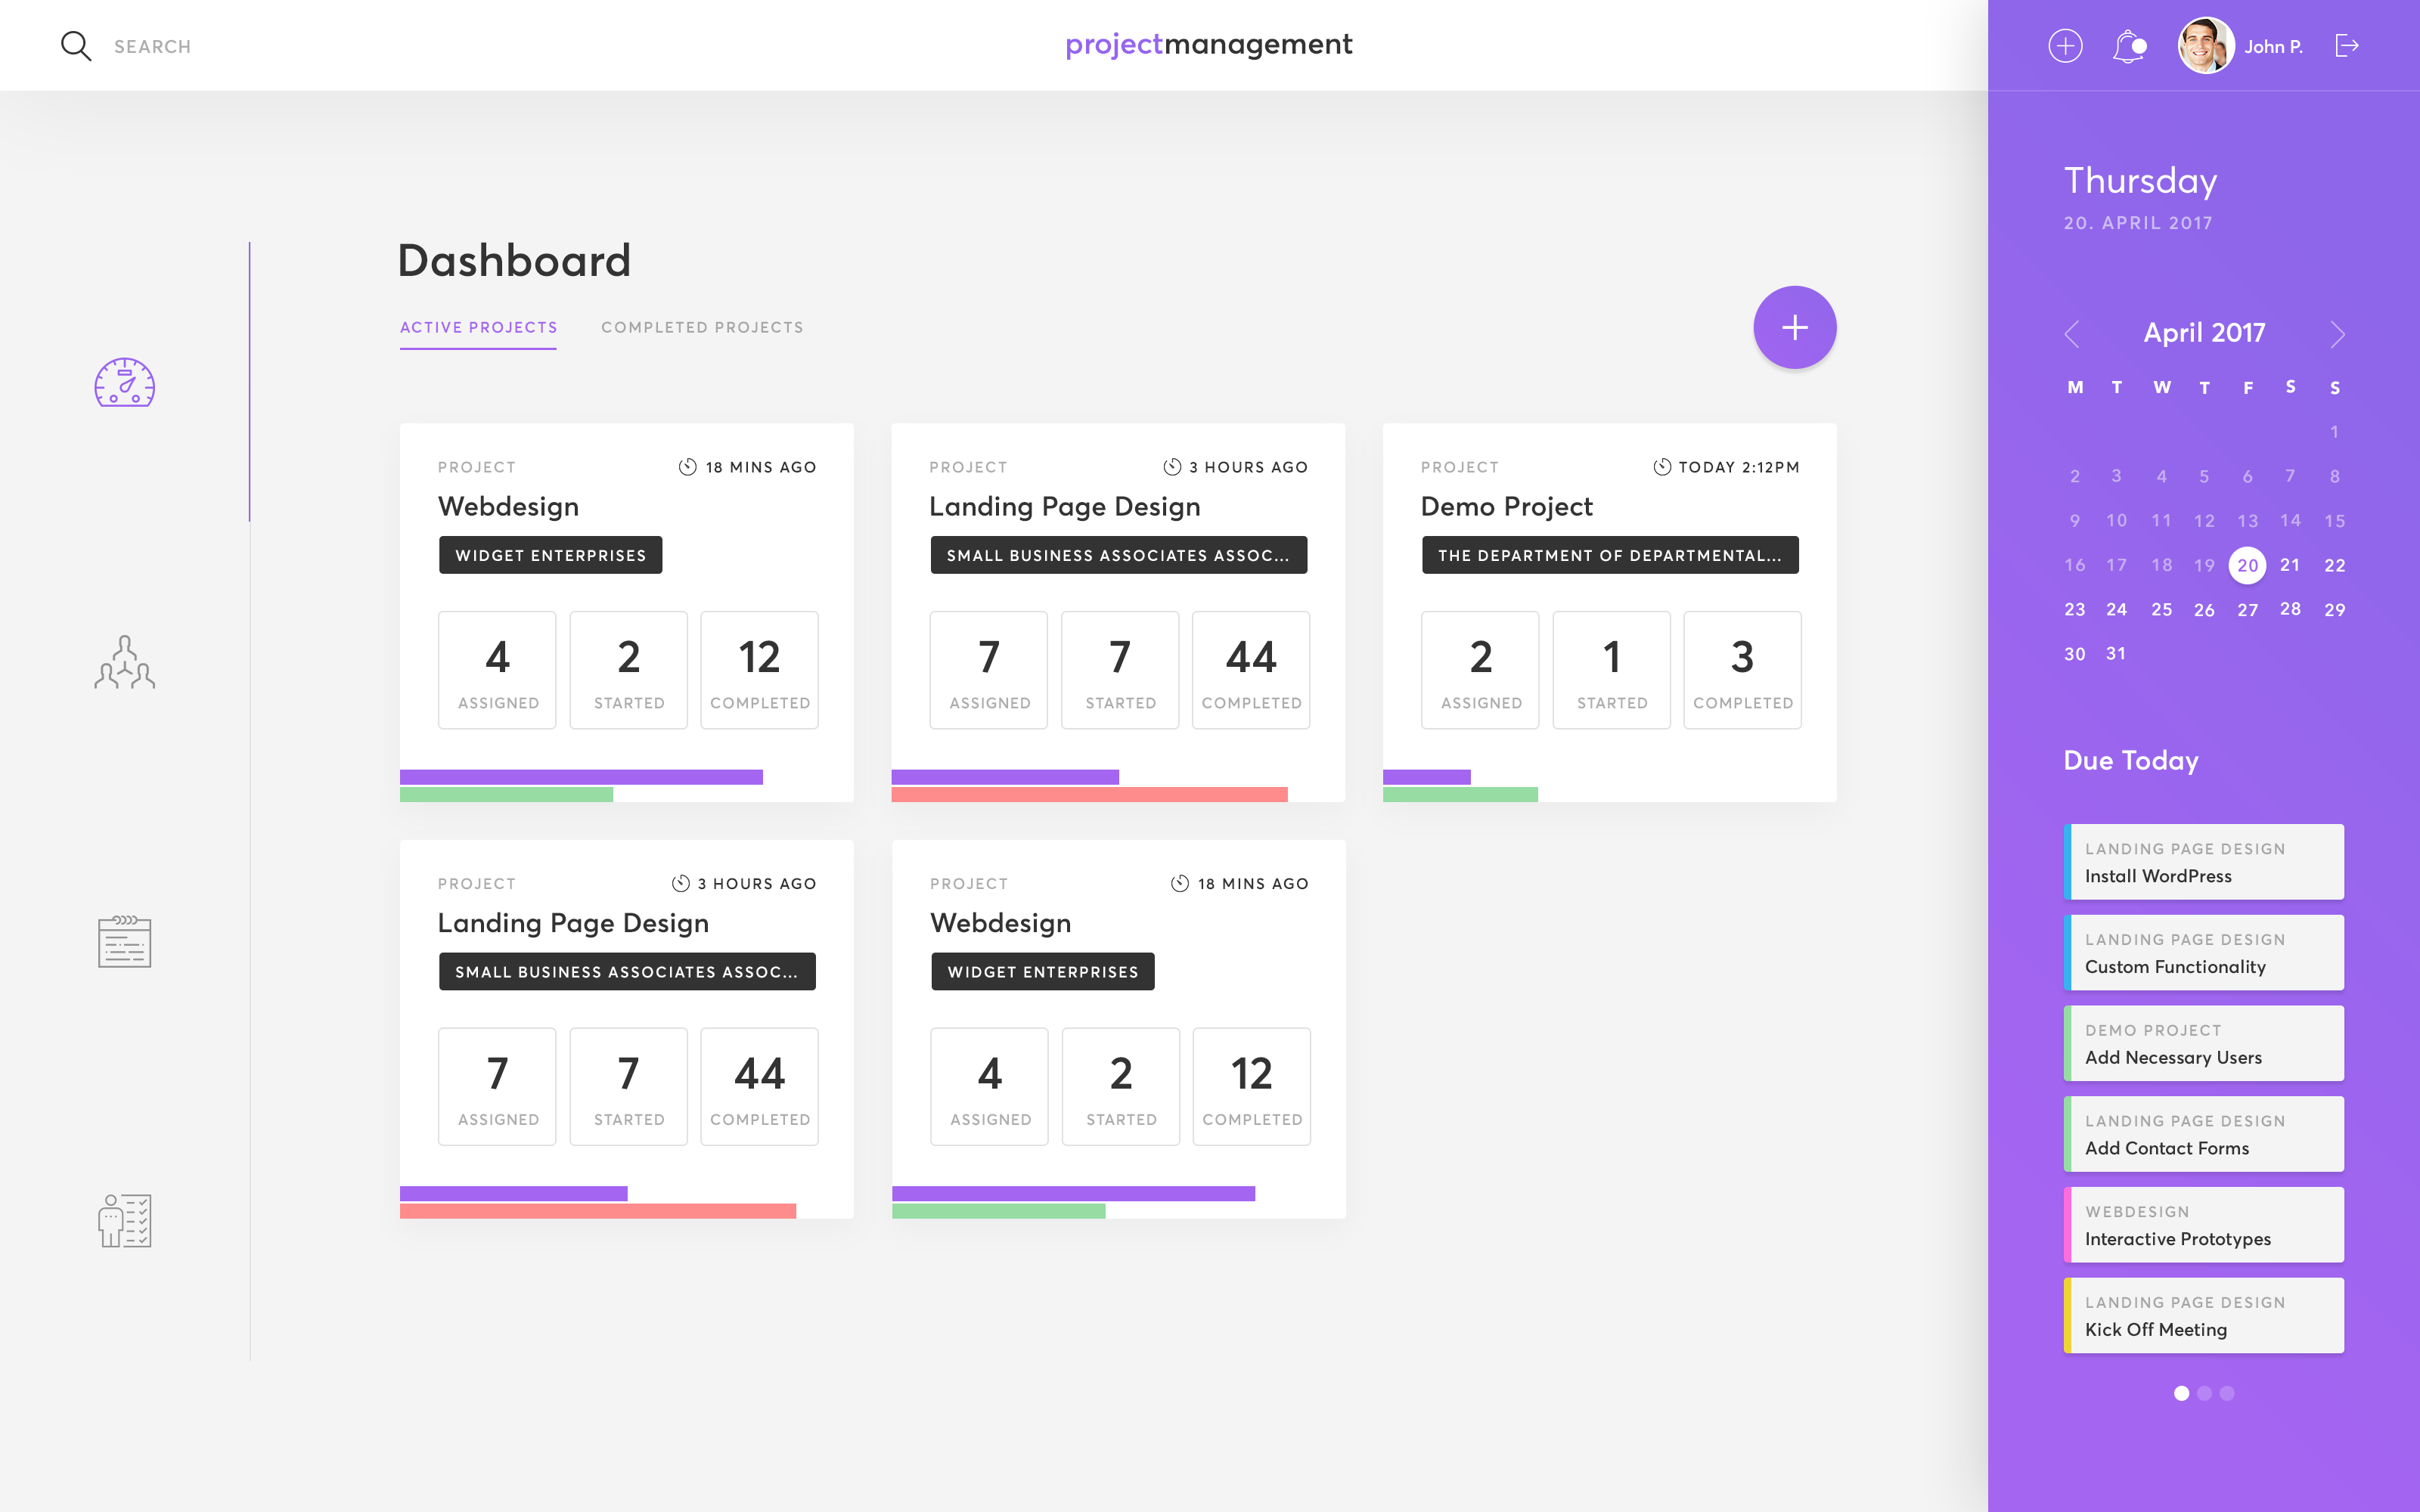Open Kick Off Meeting due task
Screen dimensions: 2420x1512
click(2204, 1316)
